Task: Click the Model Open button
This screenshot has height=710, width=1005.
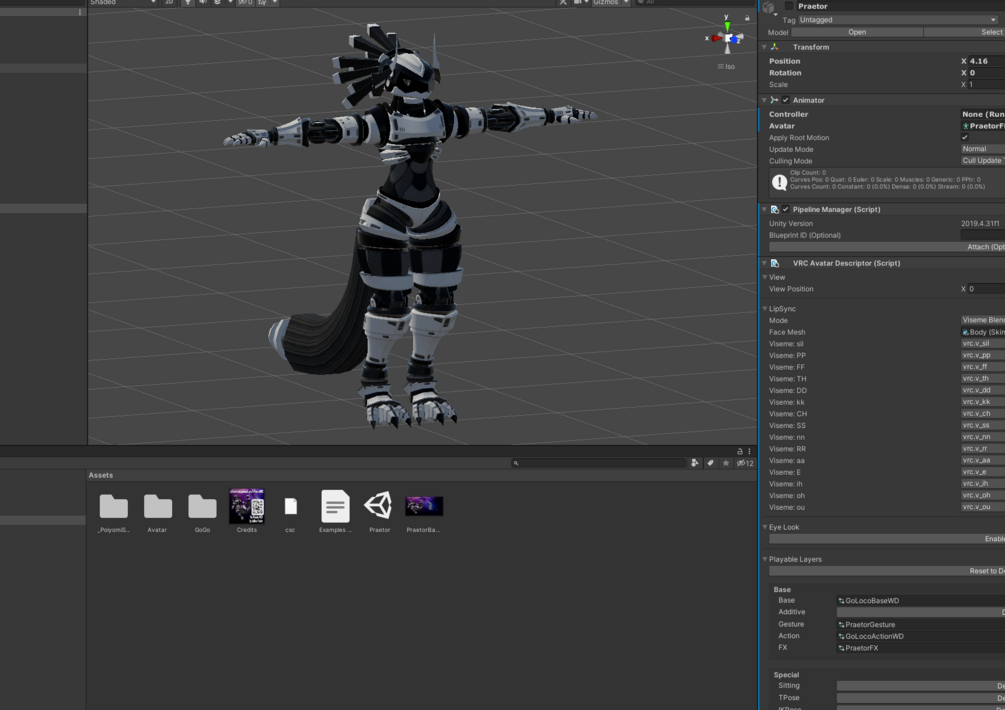Action: click(x=857, y=32)
